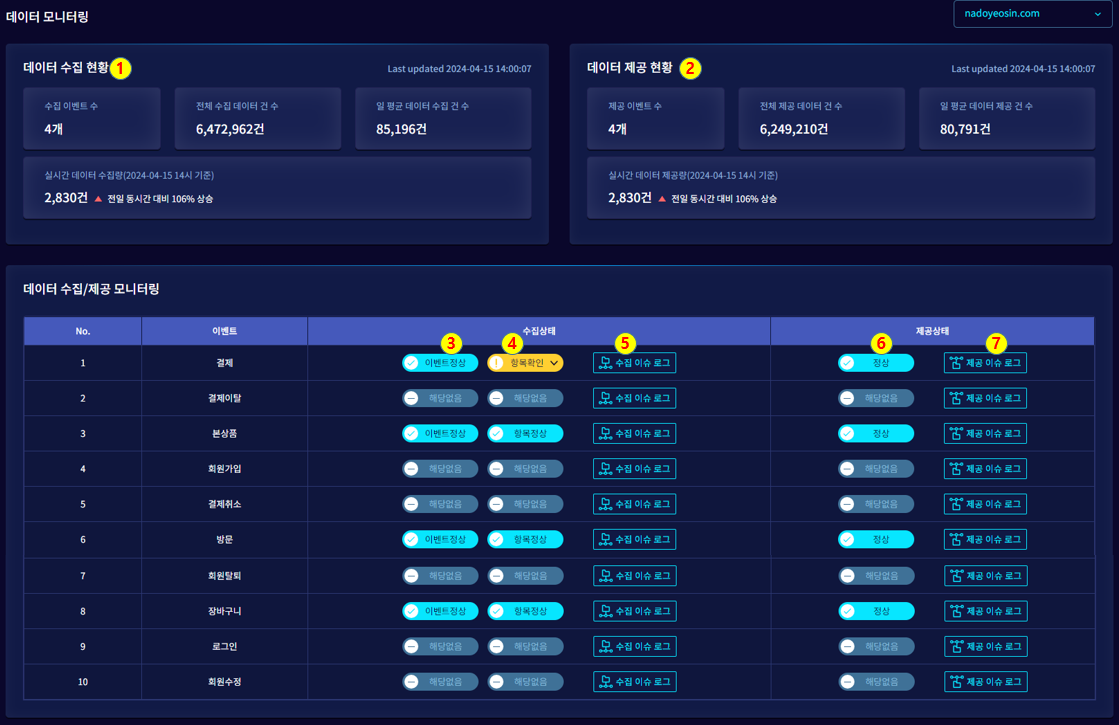Click the 장바구니 event name cell
Screen dimensions: 1119x725
coord(224,612)
